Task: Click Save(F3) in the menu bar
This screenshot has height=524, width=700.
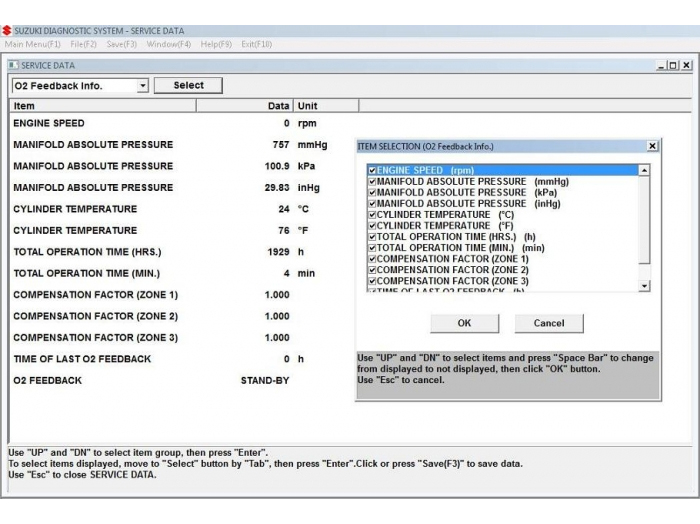Action: [122, 45]
